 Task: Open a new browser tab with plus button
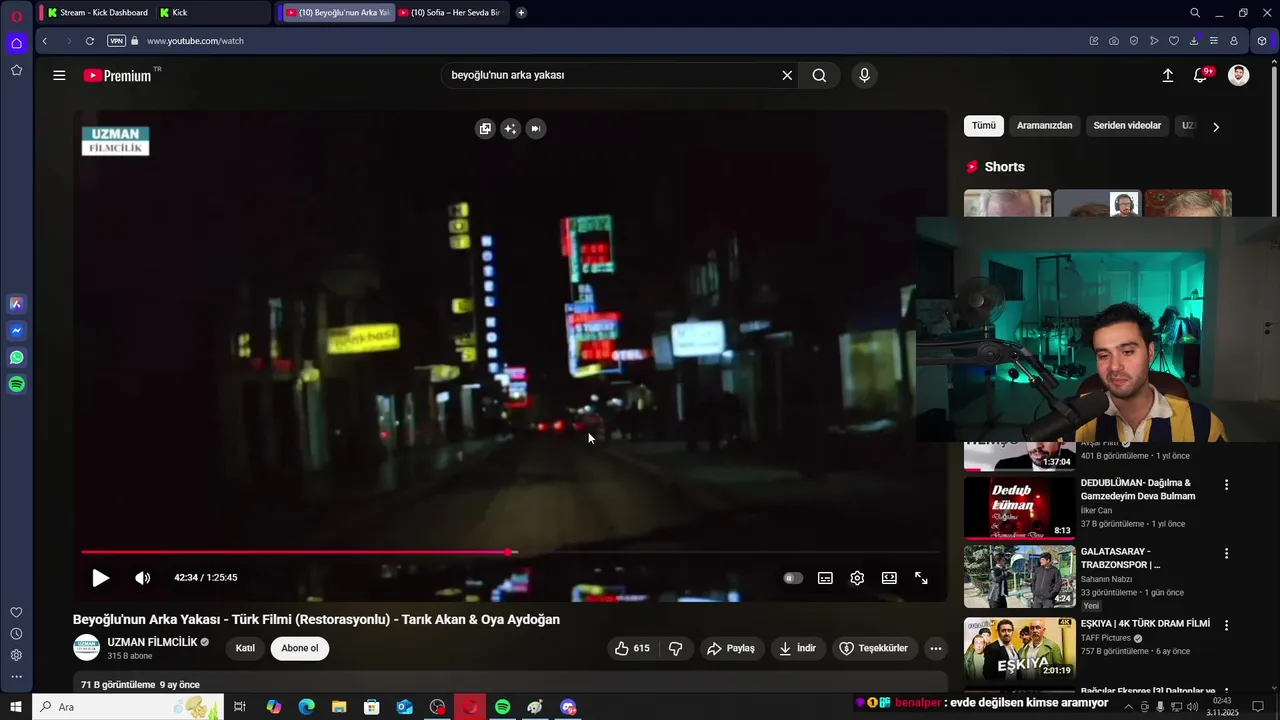(x=521, y=13)
